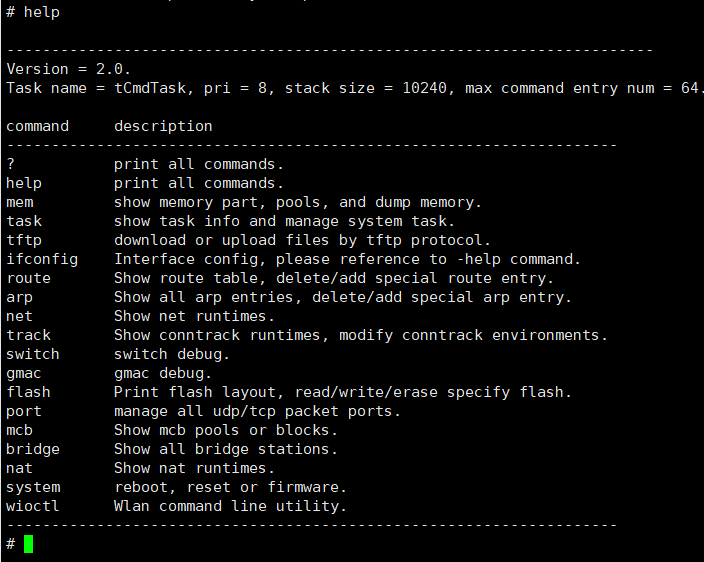Viewport: 704px width, 562px height.
Task: Click the 'nat' command name
Action: click(x=20, y=468)
